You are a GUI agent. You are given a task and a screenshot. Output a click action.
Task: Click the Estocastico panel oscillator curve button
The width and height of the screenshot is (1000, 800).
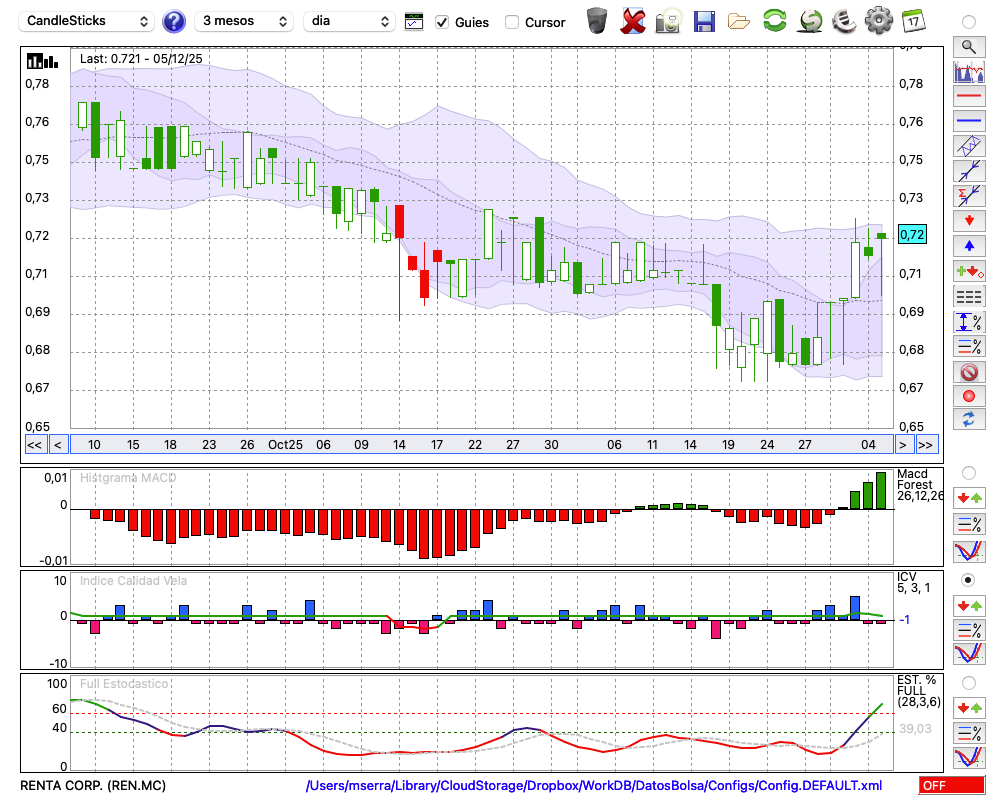969,757
